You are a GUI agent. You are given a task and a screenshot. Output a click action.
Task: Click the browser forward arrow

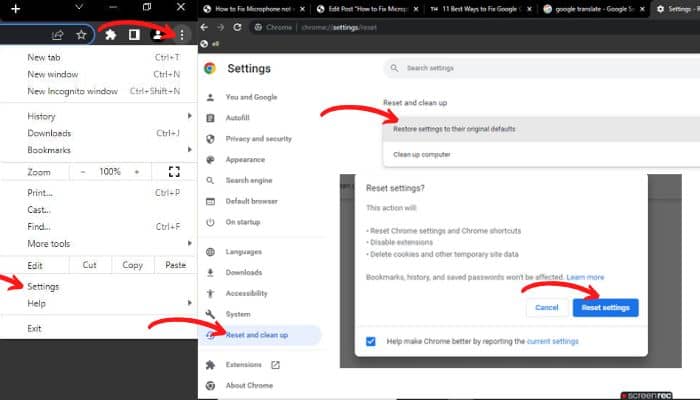[221, 27]
